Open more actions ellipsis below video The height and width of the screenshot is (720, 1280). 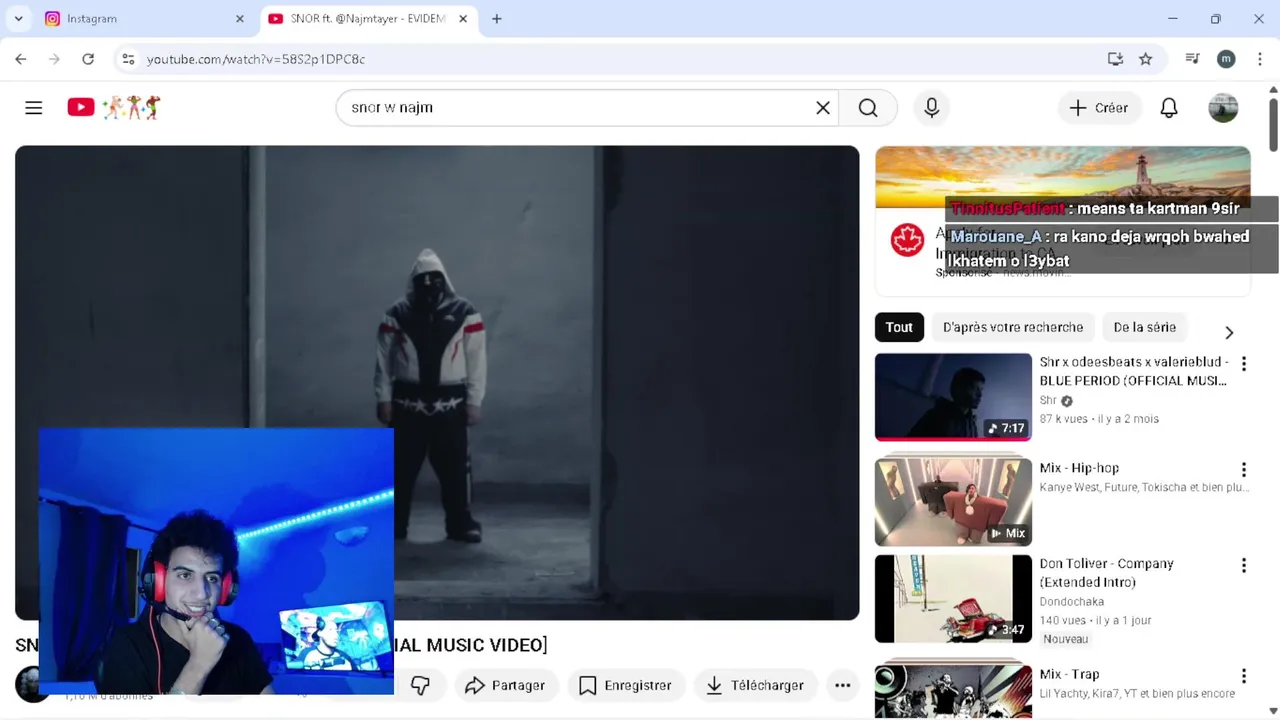coord(843,685)
